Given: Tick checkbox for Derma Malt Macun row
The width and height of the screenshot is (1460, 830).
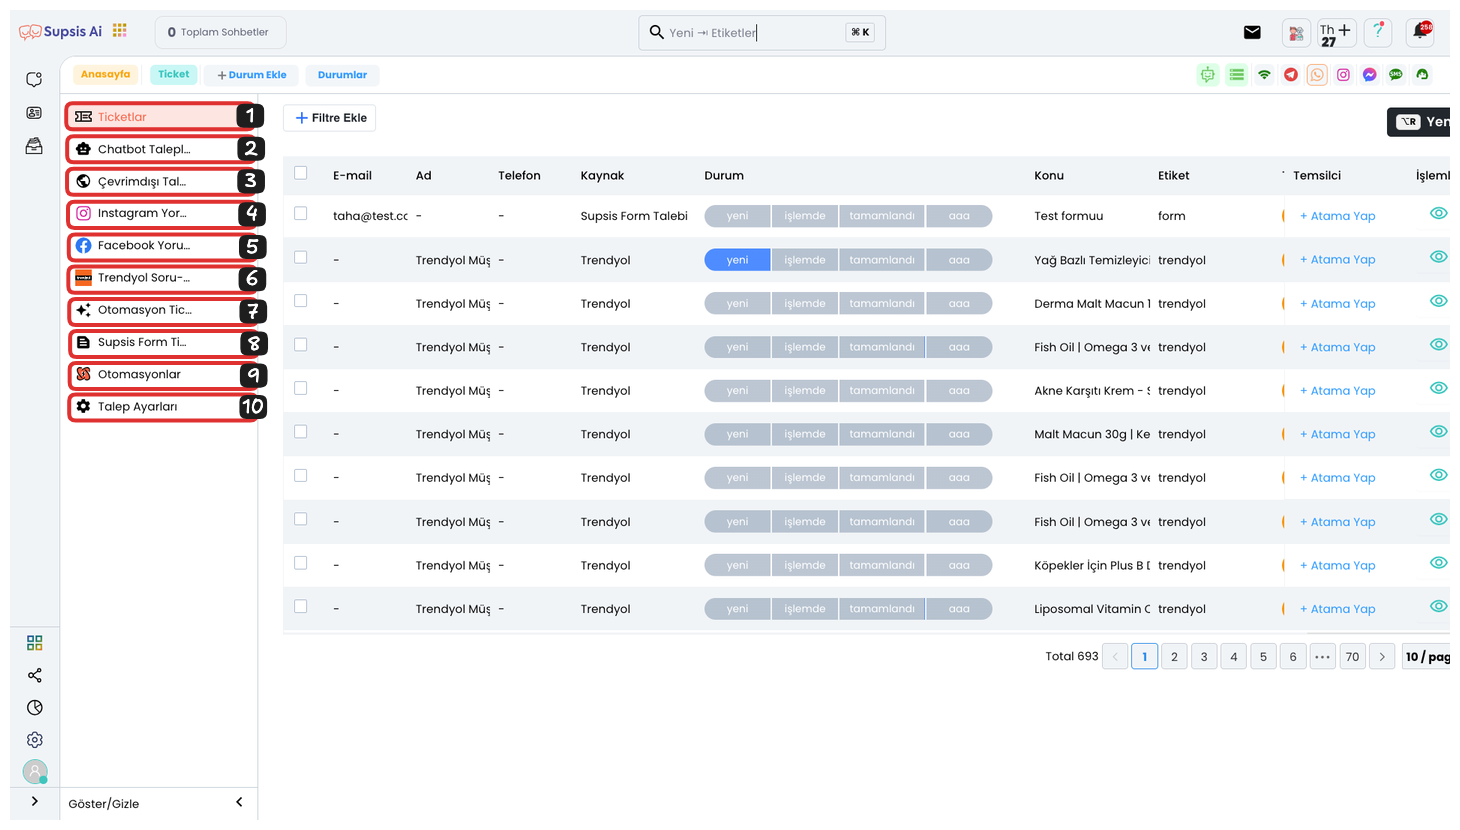Looking at the screenshot, I should [x=301, y=301].
